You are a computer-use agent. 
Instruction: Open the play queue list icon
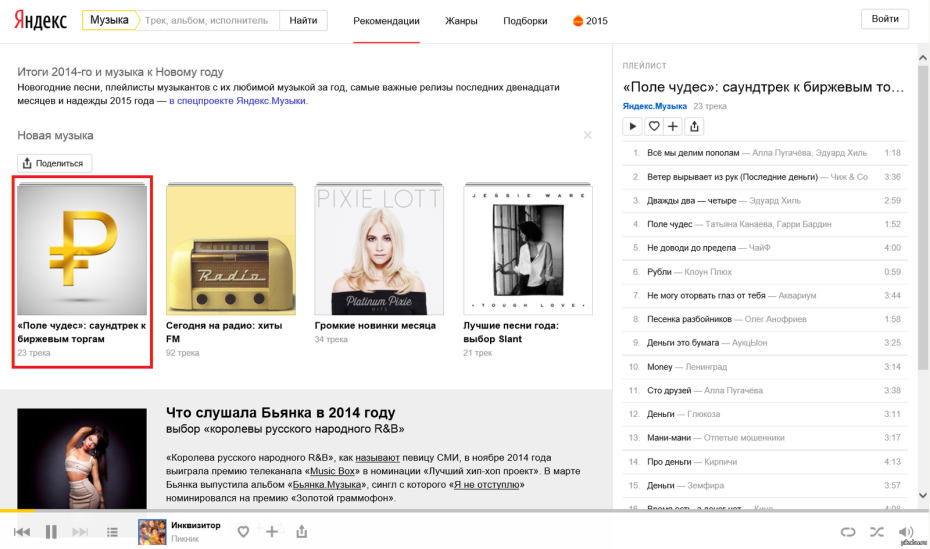113,532
